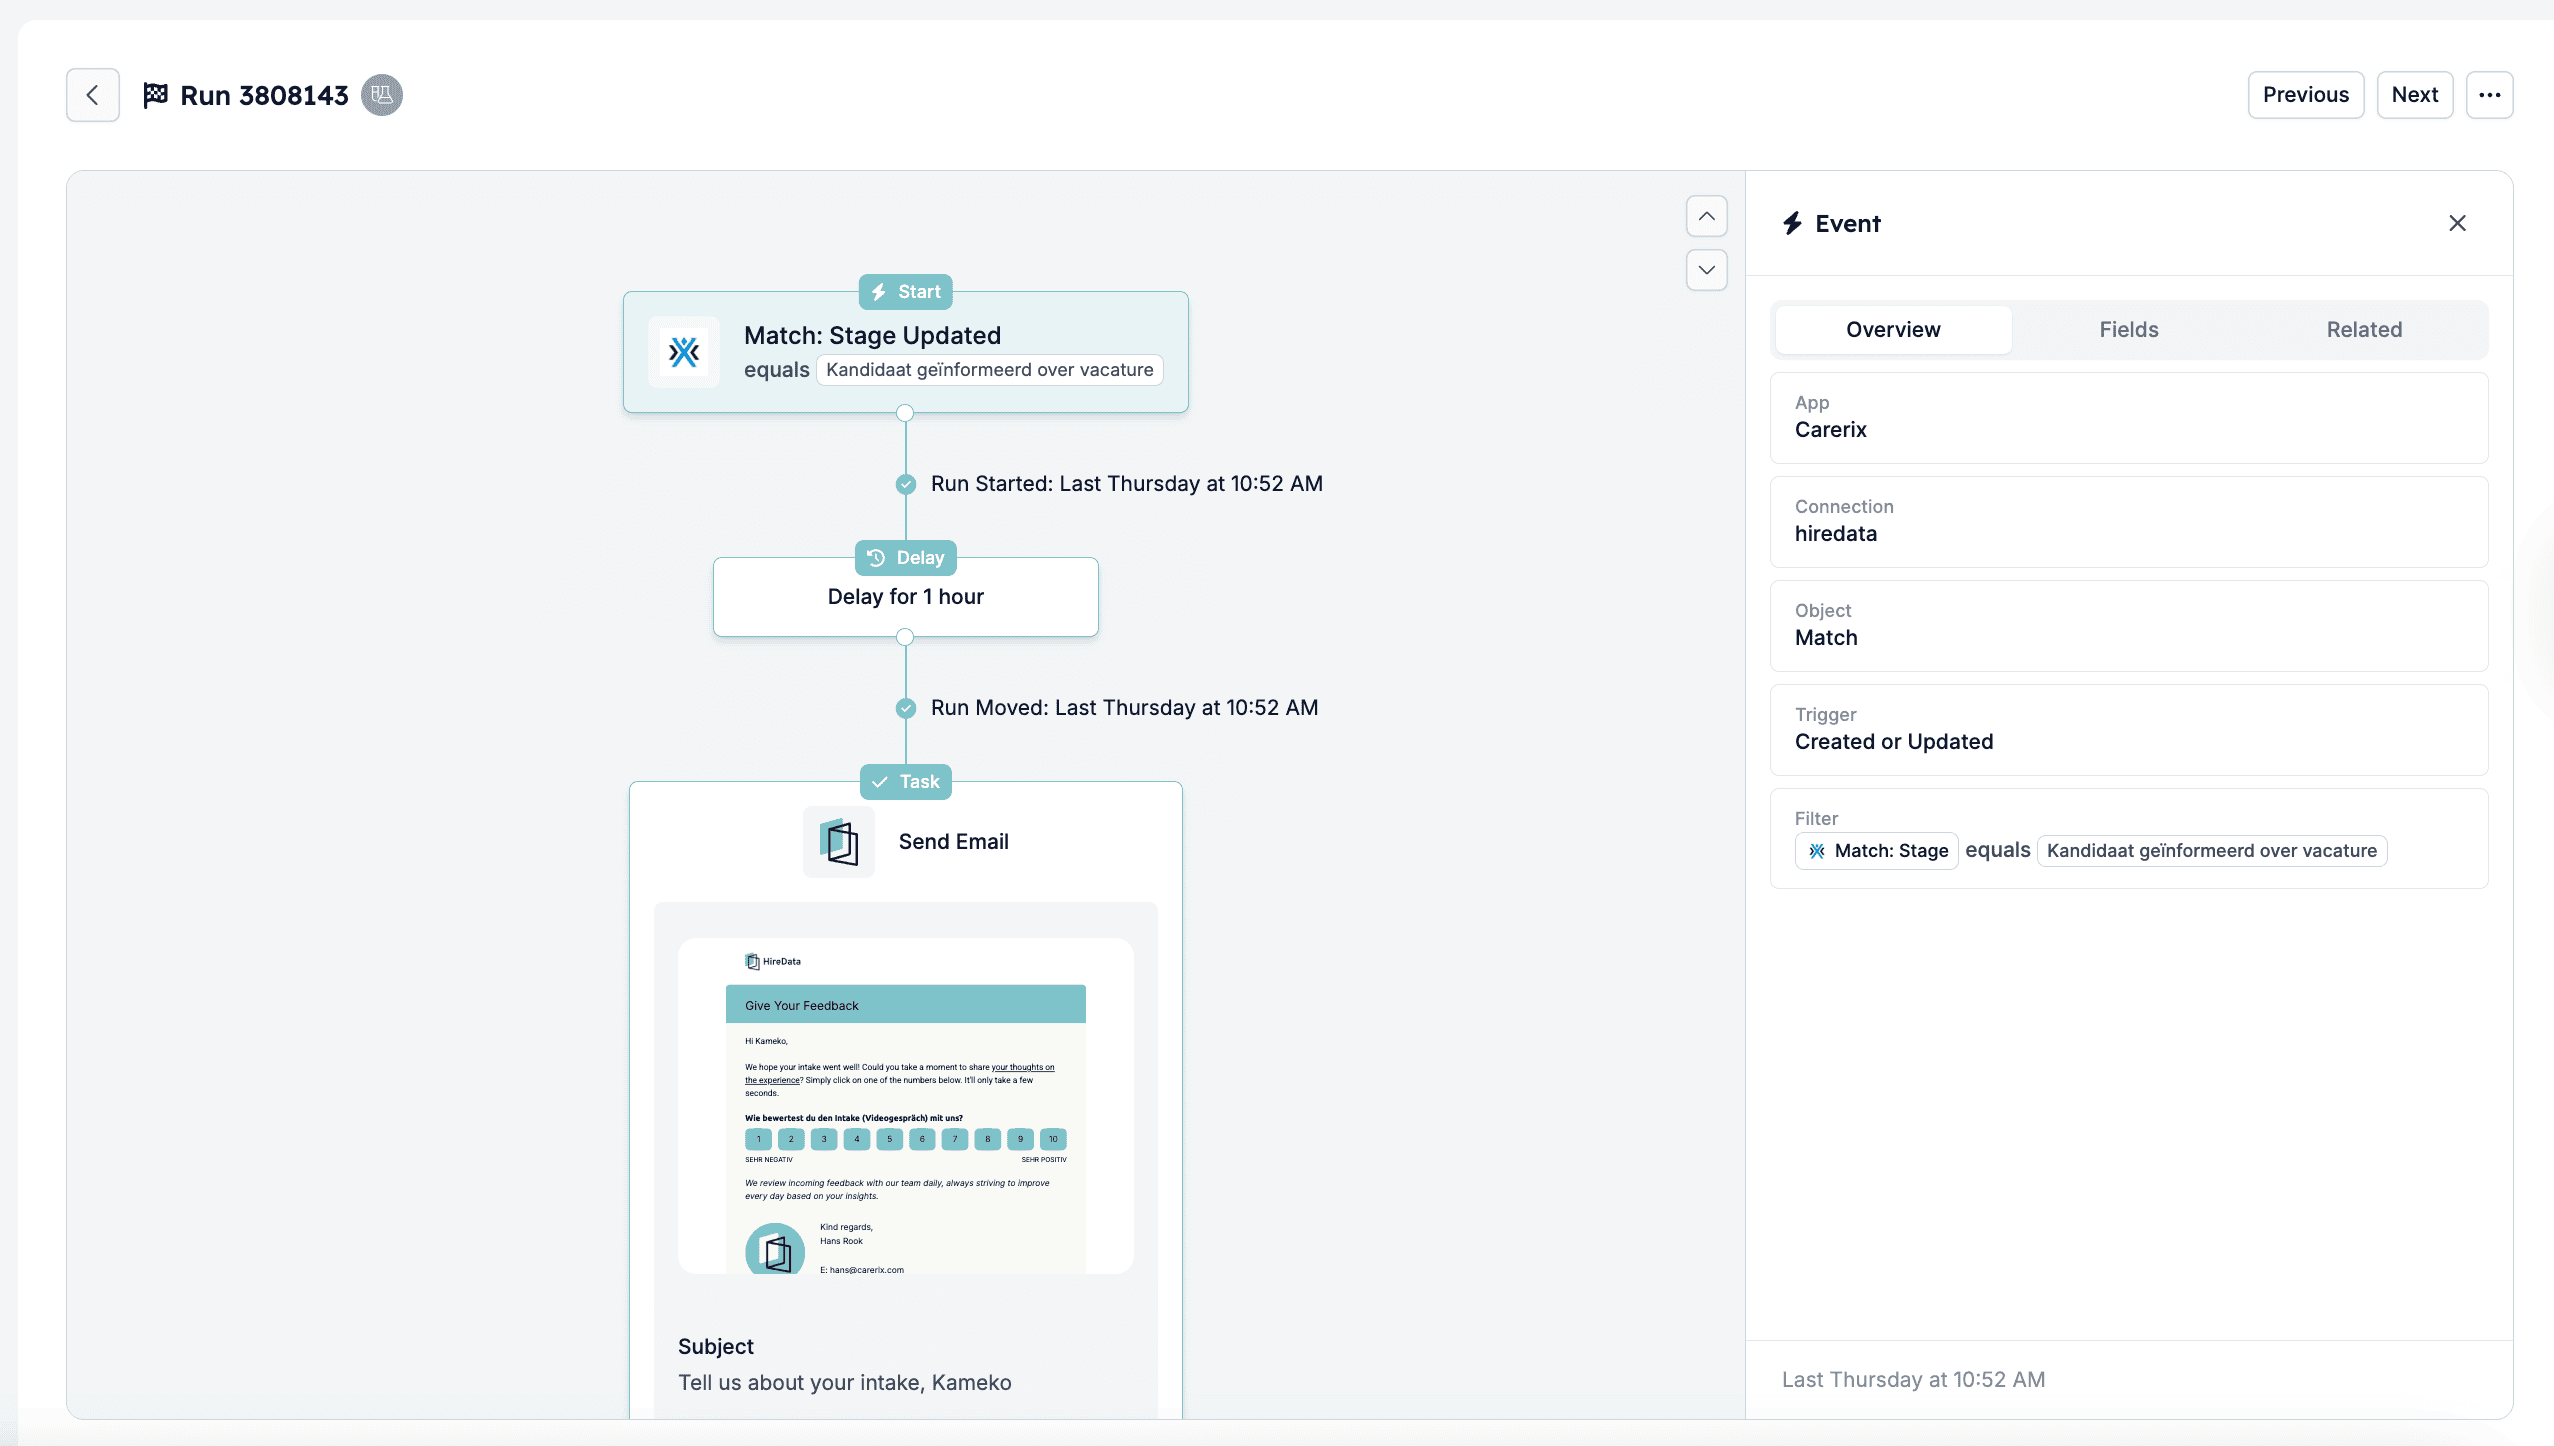Click the Match: Stage filter chip
The height and width of the screenshot is (1446, 2554).
coord(1877,851)
